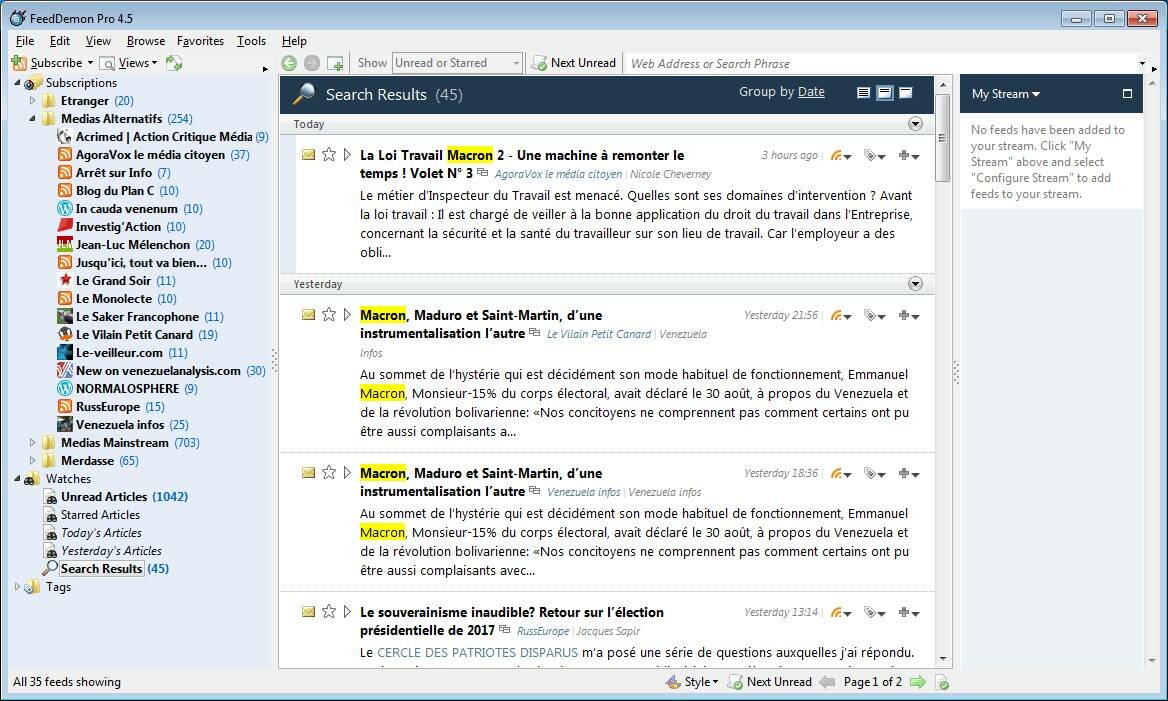1168x701 pixels.
Task: Open the Tools menu
Action: (x=251, y=41)
